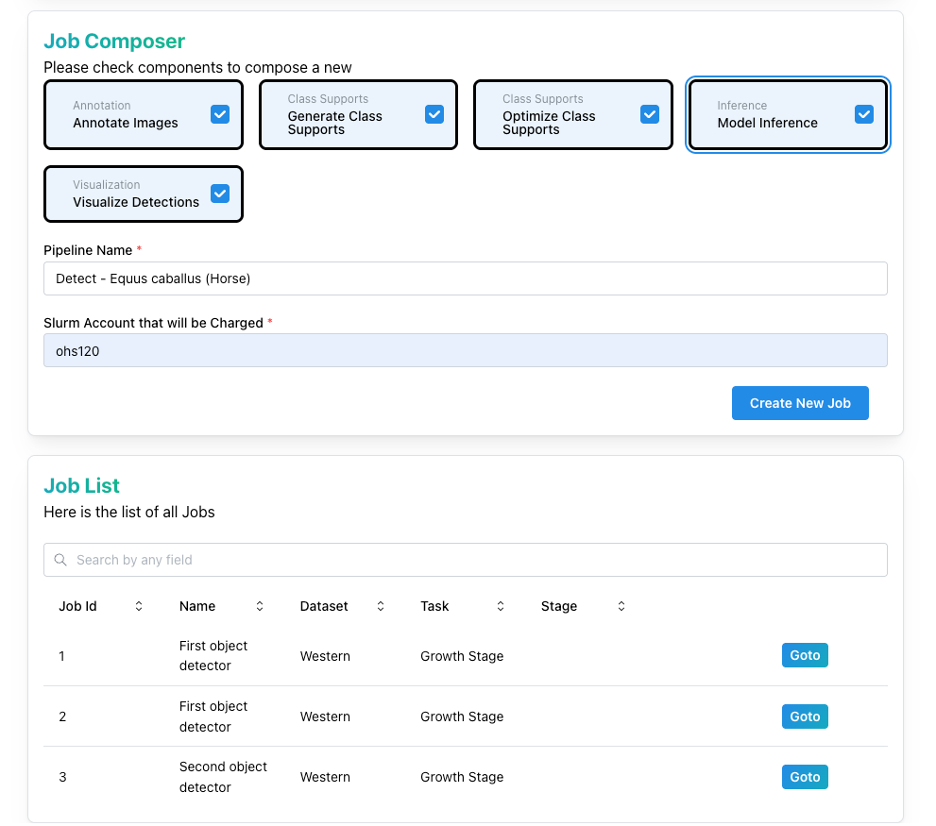Select Western dataset cell in job 1

point(325,656)
